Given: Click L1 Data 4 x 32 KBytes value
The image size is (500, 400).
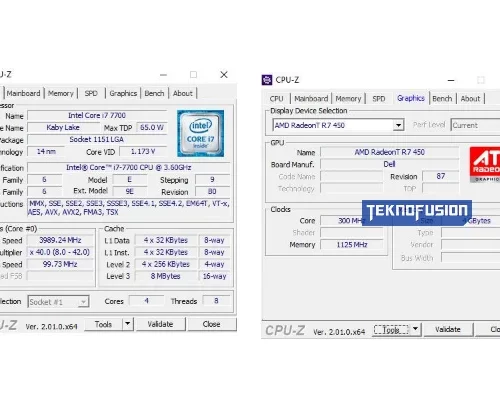Looking at the screenshot, I should pyautogui.click(x=166, y=240).
